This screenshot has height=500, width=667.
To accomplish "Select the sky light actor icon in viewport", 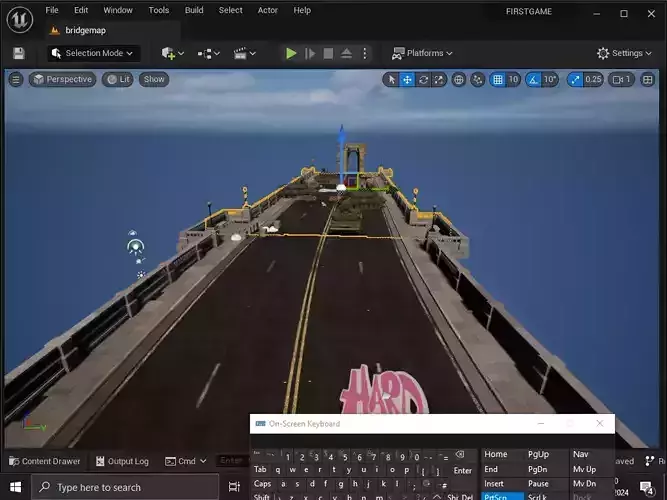I will pyautogui.click(x=136, y=246).
